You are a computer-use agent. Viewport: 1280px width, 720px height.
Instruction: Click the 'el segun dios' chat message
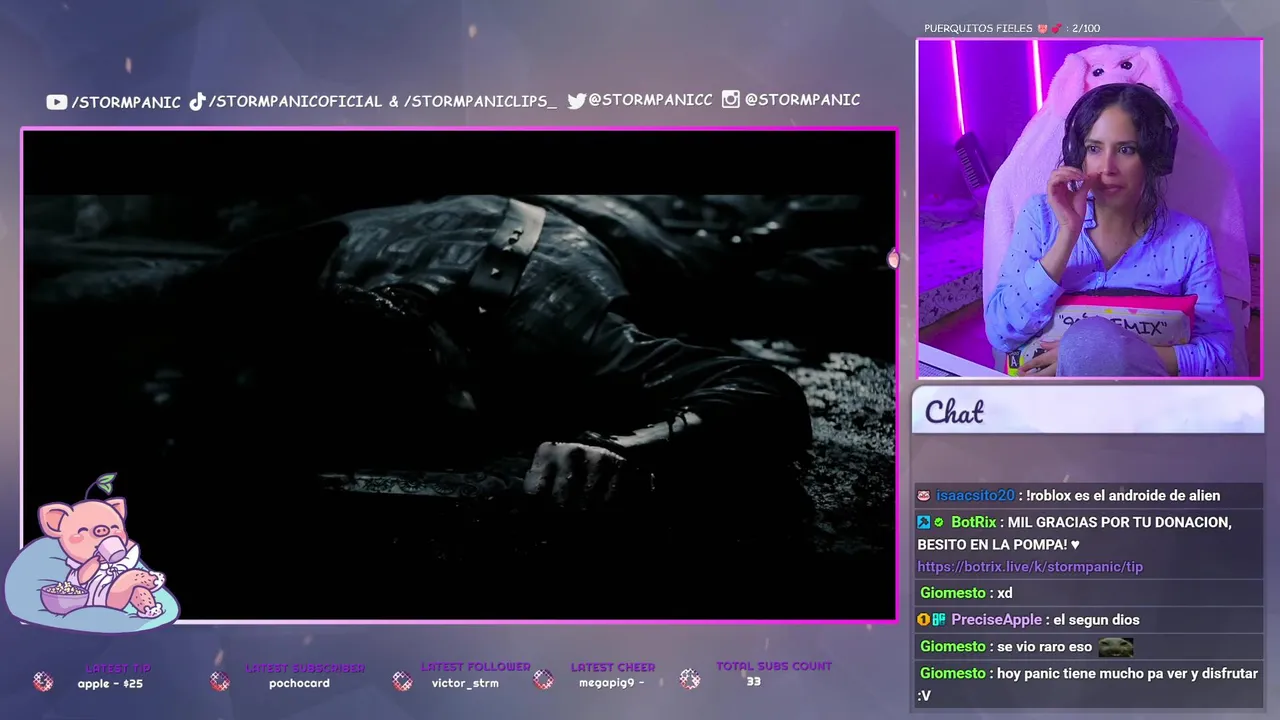(x=1095, y=620)
